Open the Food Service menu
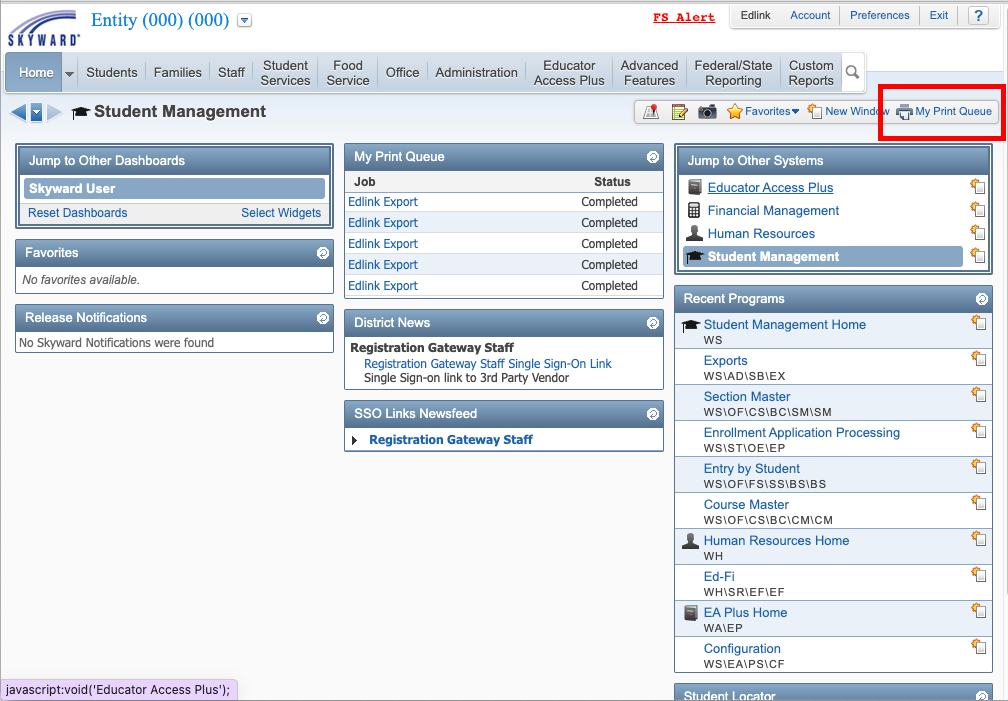1008x701 pixels. pyautogui.click(x=348, y=73)
